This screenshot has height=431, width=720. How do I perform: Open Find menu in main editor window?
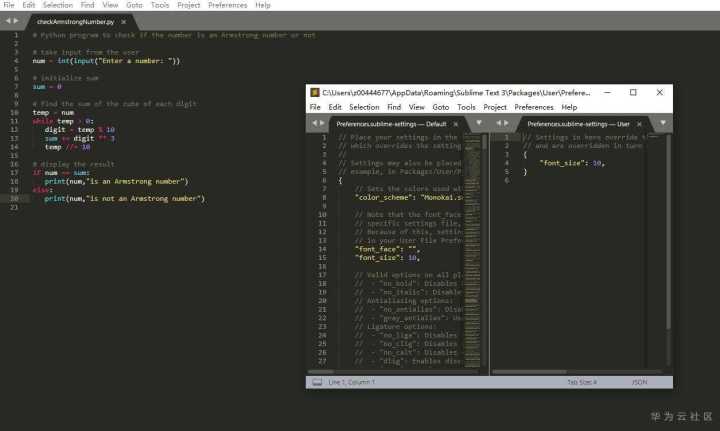click(87, 5)
